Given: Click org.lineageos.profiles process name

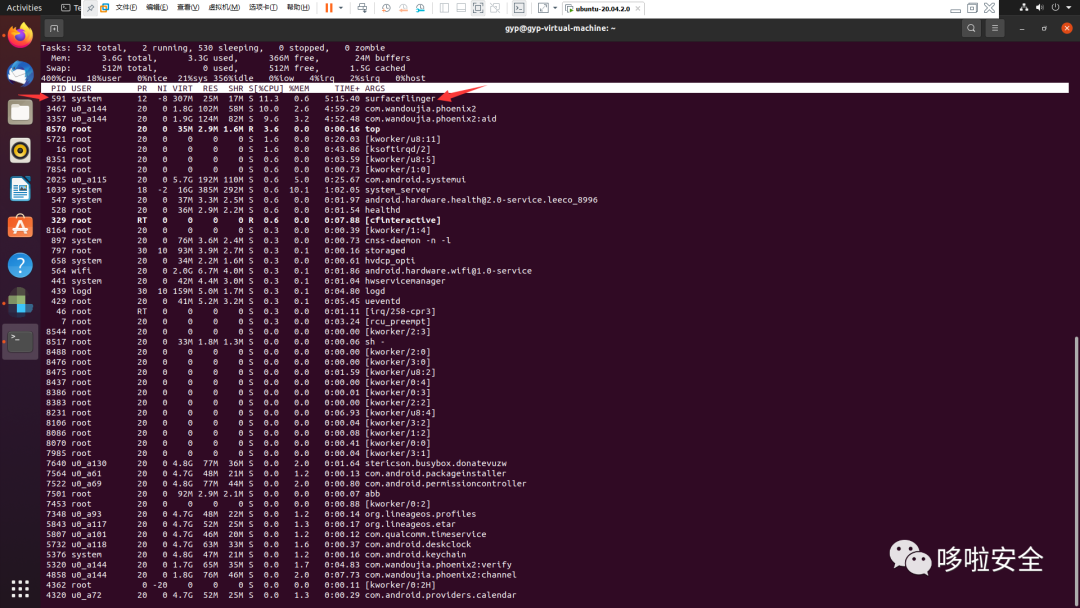Looking at the screenshot, I should [x=420, y=514].
